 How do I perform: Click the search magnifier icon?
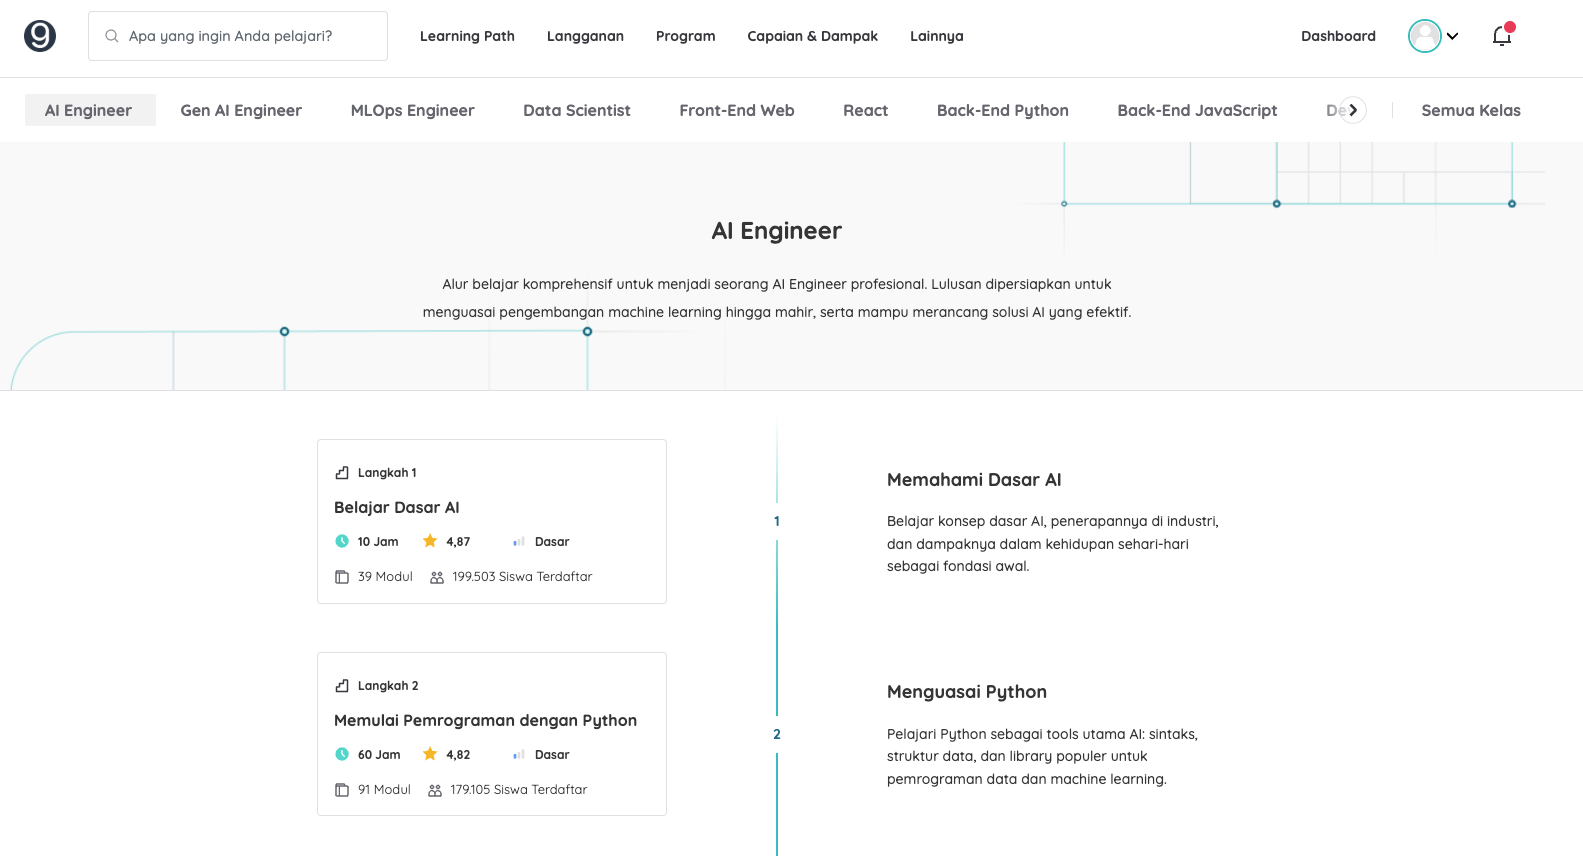click(x=112, y=36)
